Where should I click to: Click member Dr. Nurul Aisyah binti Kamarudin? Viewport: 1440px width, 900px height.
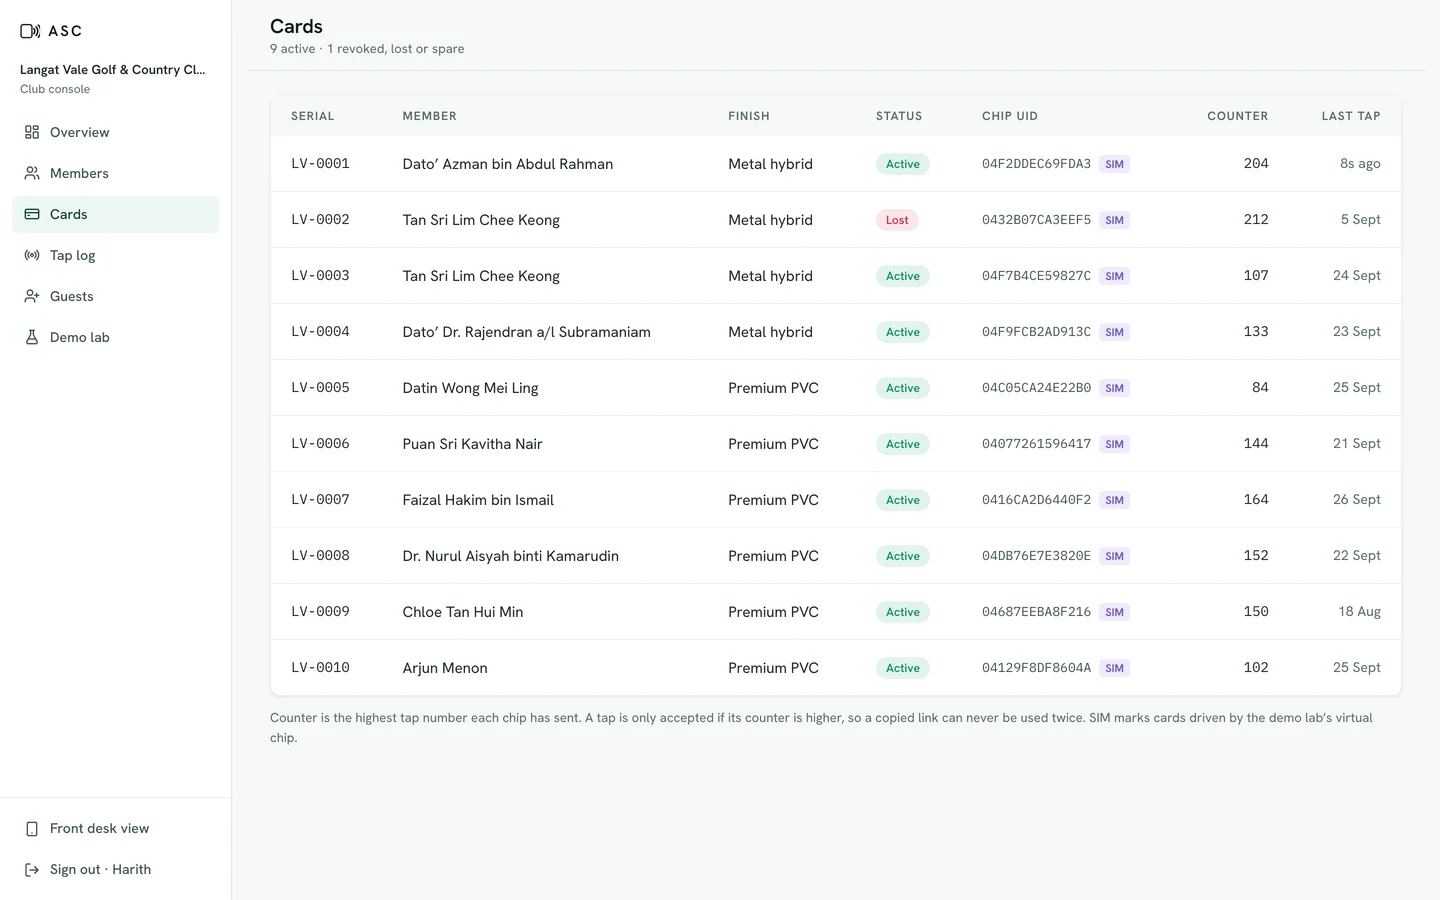pyautogui.click(x=510, y=556)
